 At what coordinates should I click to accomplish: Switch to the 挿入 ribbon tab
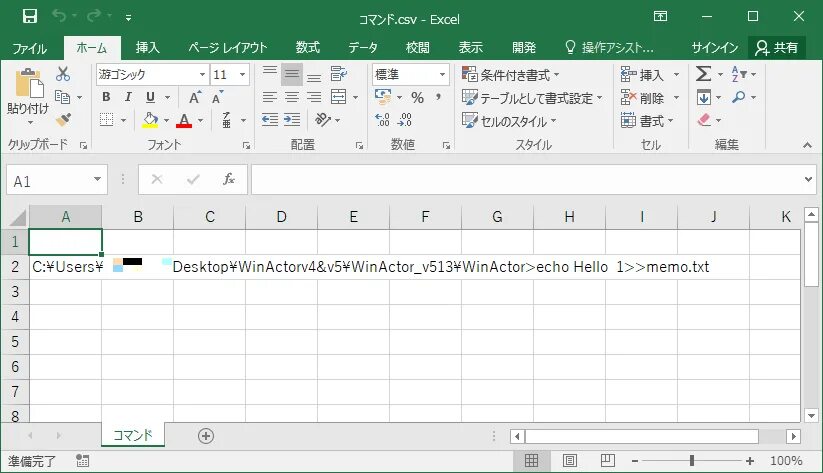147,48
